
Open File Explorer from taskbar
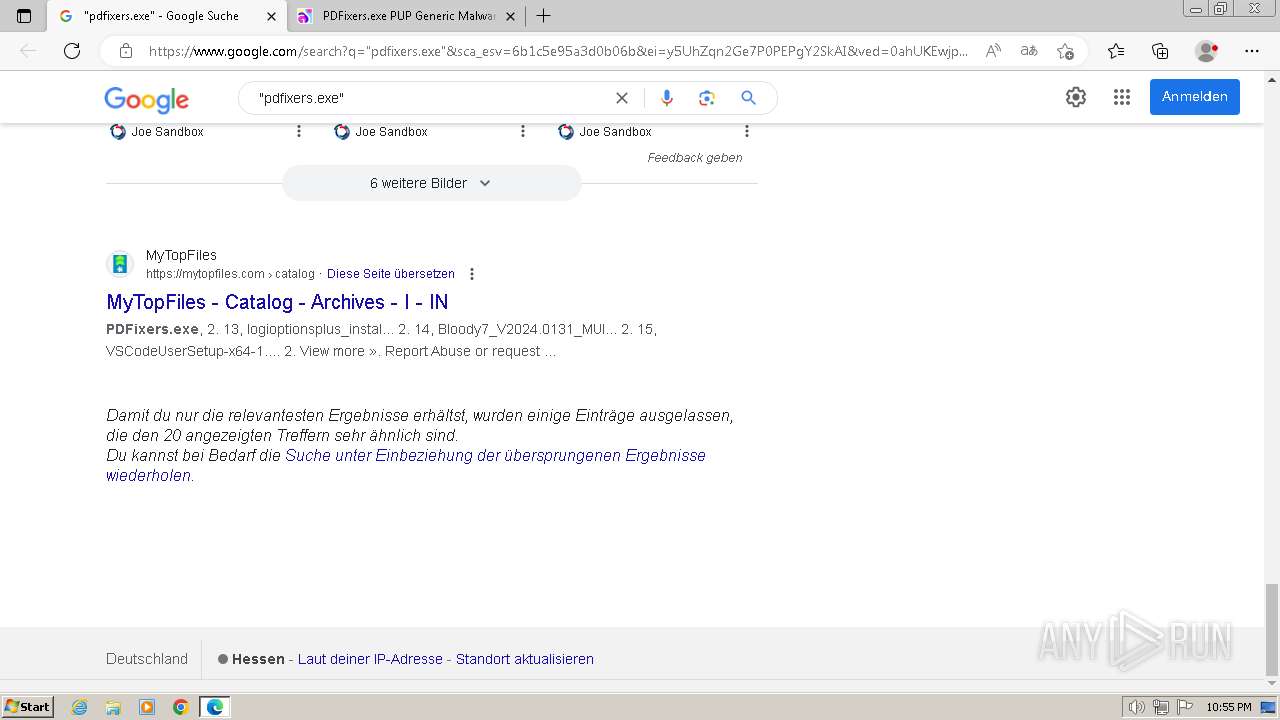coord(113,707)
